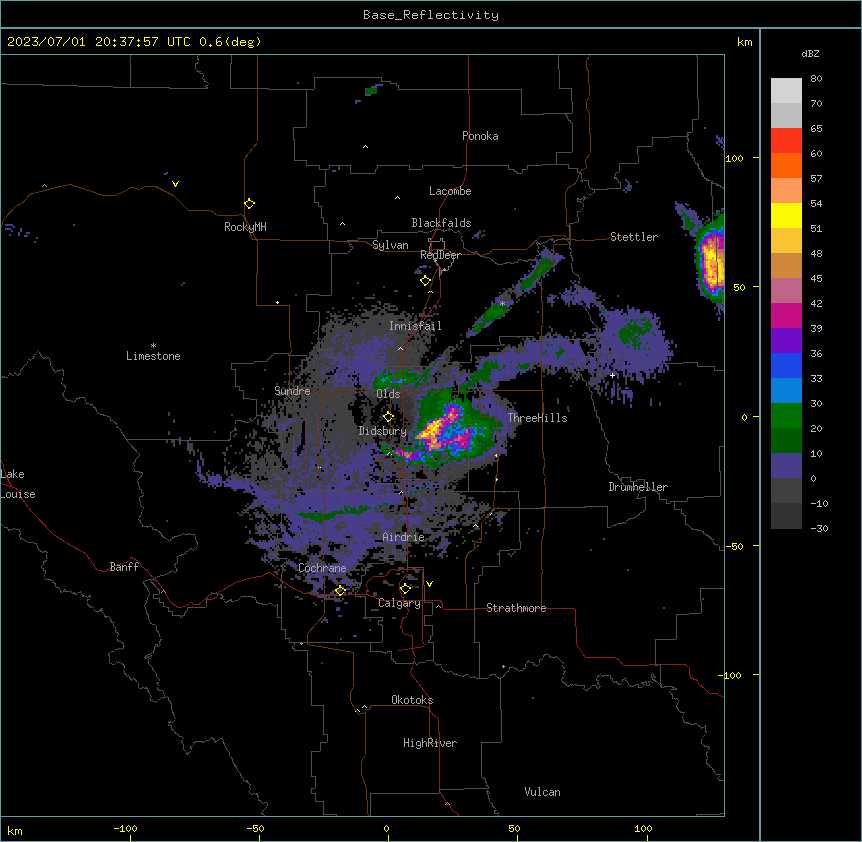Click the Strathmore label
This screenshot has width=862, height=842.
click(x=516, y=608)
